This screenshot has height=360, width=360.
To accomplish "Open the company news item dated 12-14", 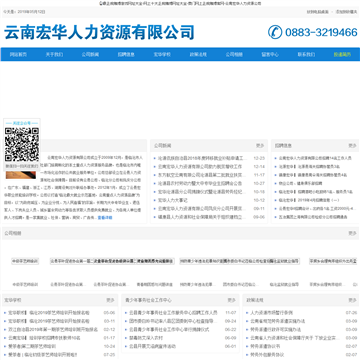I will (200, 167).
